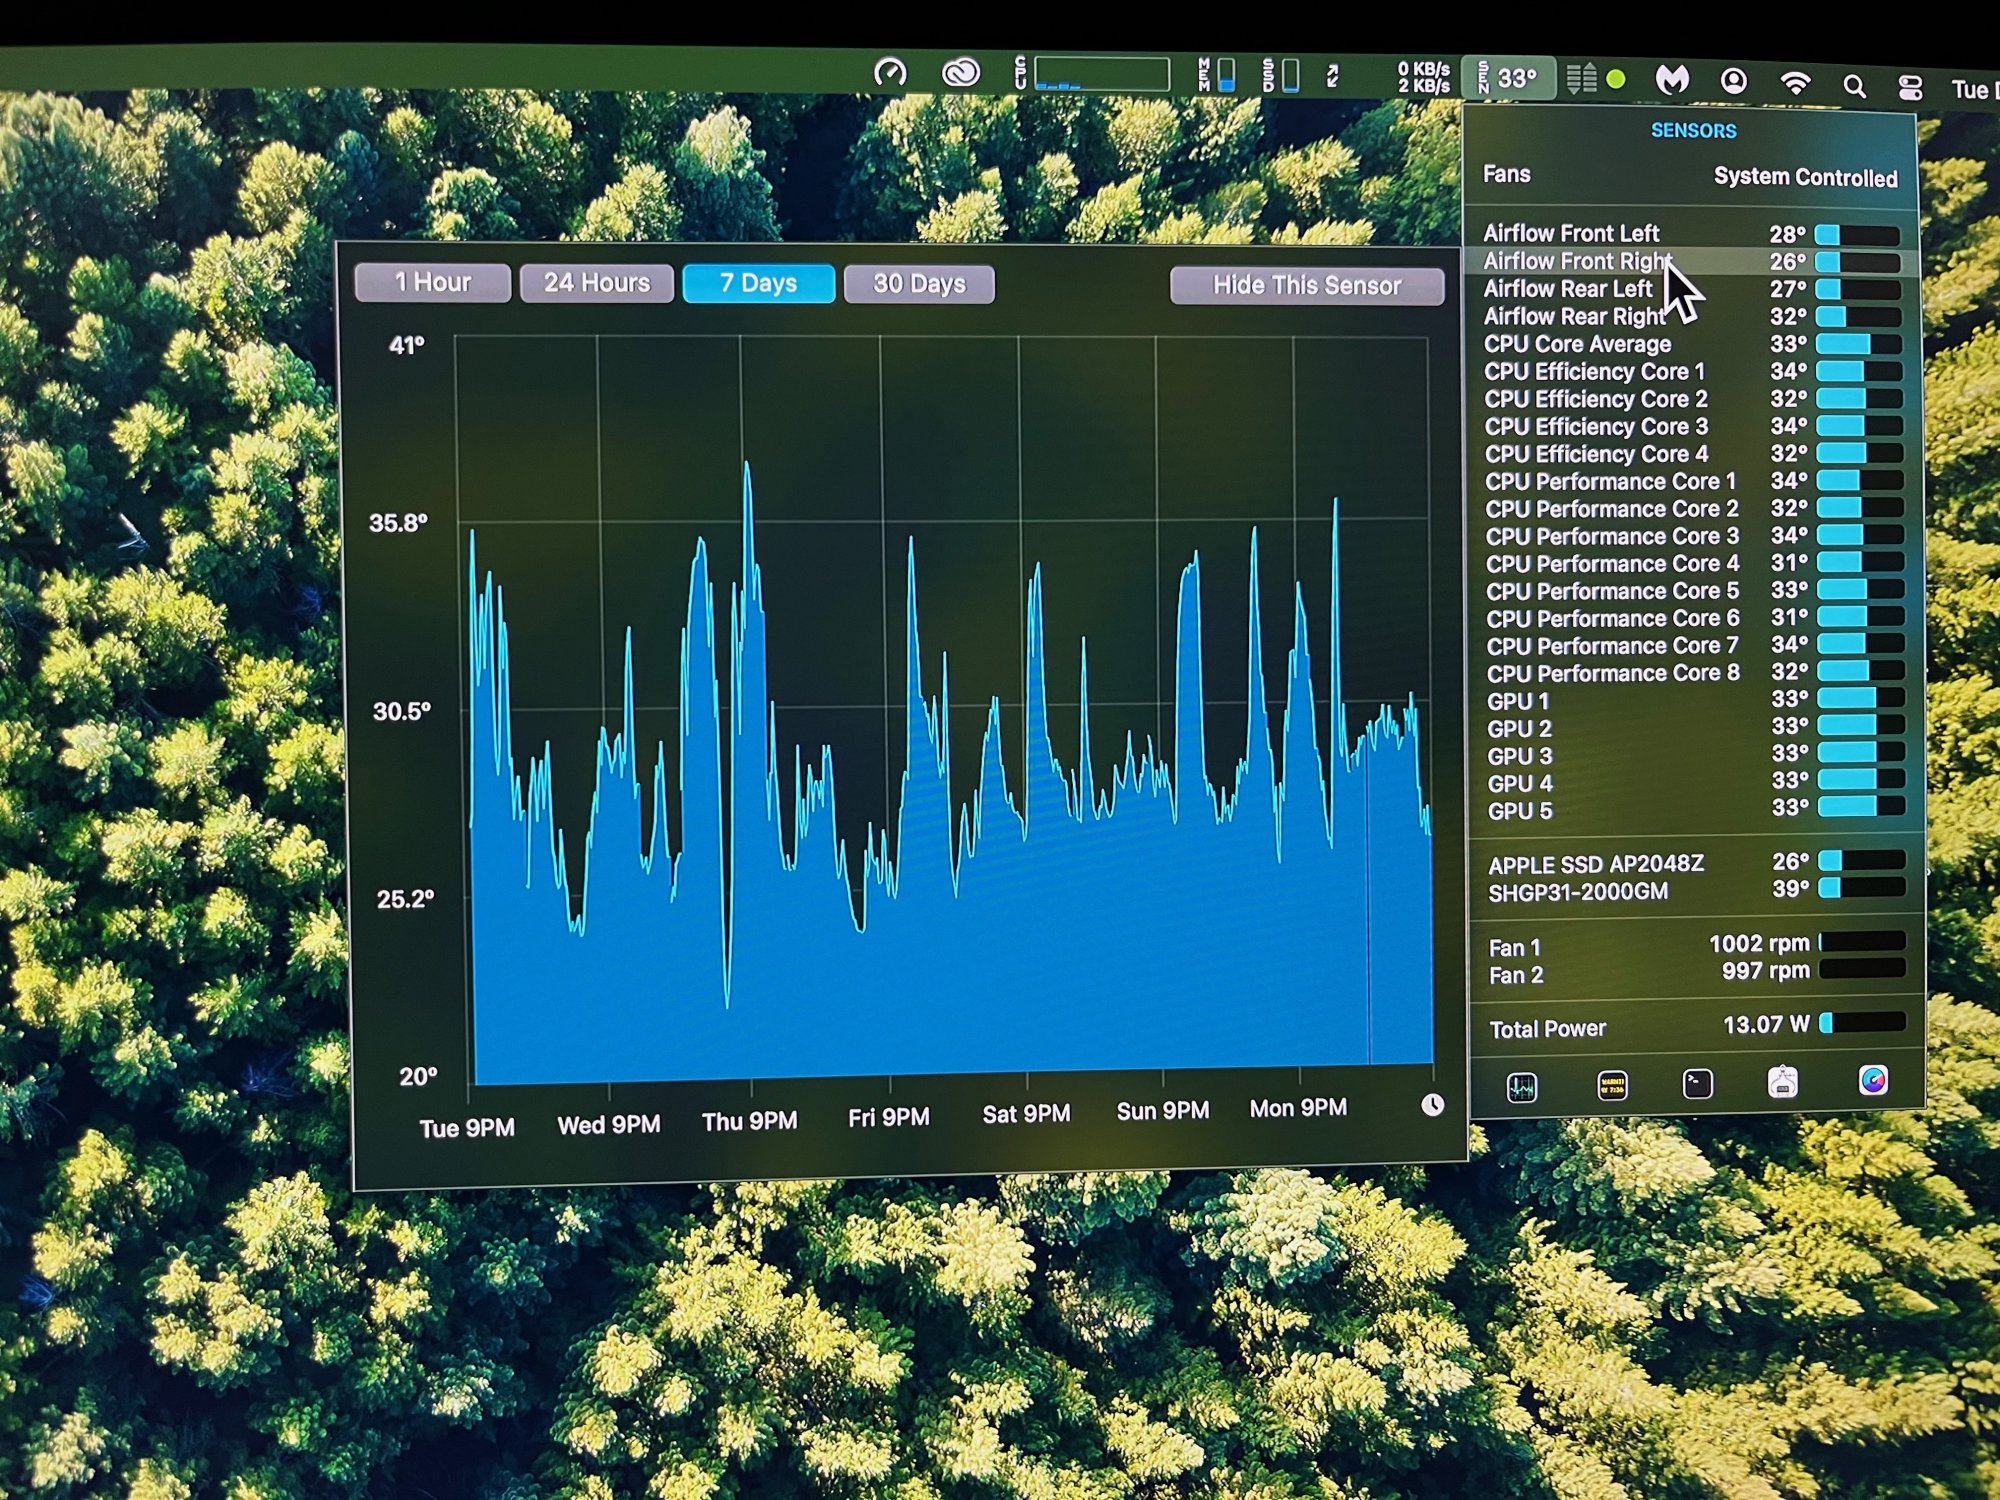Open the iStat Menus app icon
Screen dimensions: 2000x1500
pos(1872,1080)
